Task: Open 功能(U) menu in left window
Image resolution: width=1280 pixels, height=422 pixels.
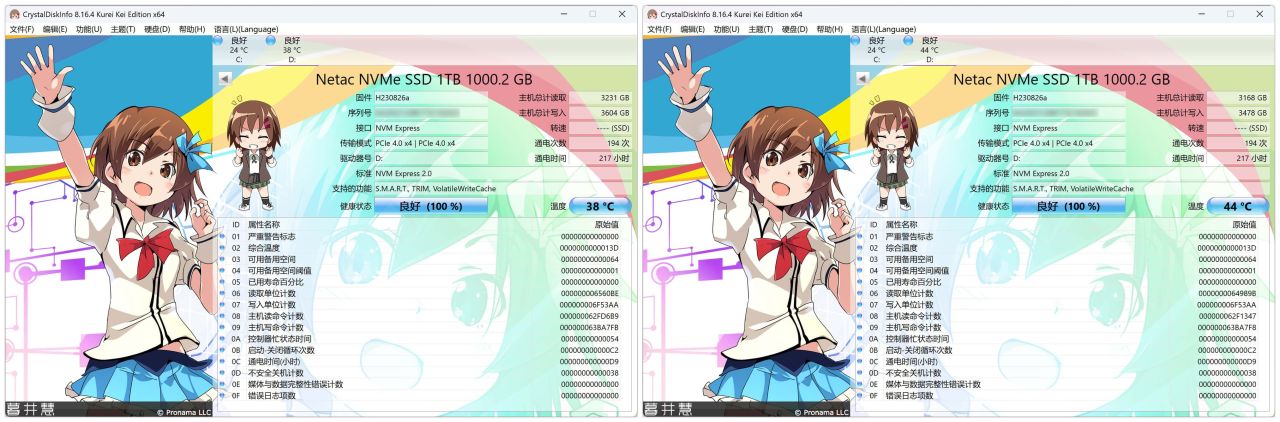Action: 89,30
